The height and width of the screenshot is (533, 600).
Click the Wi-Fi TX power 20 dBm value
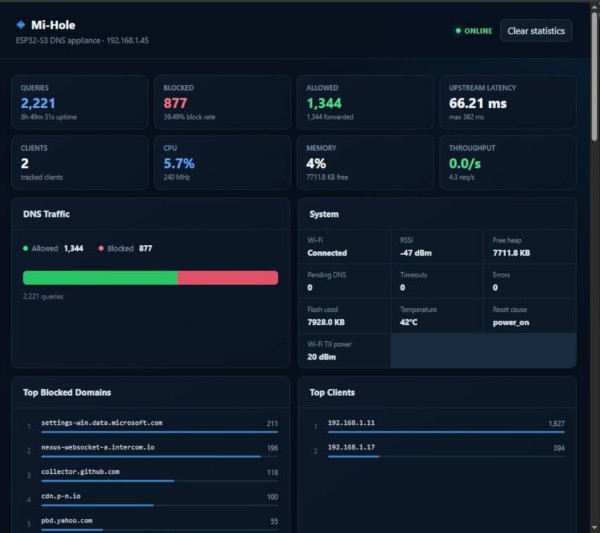[x=321, y=357]
